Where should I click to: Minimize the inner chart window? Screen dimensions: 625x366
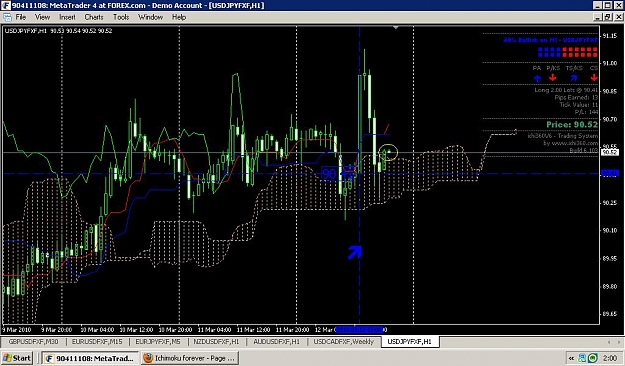597,17
